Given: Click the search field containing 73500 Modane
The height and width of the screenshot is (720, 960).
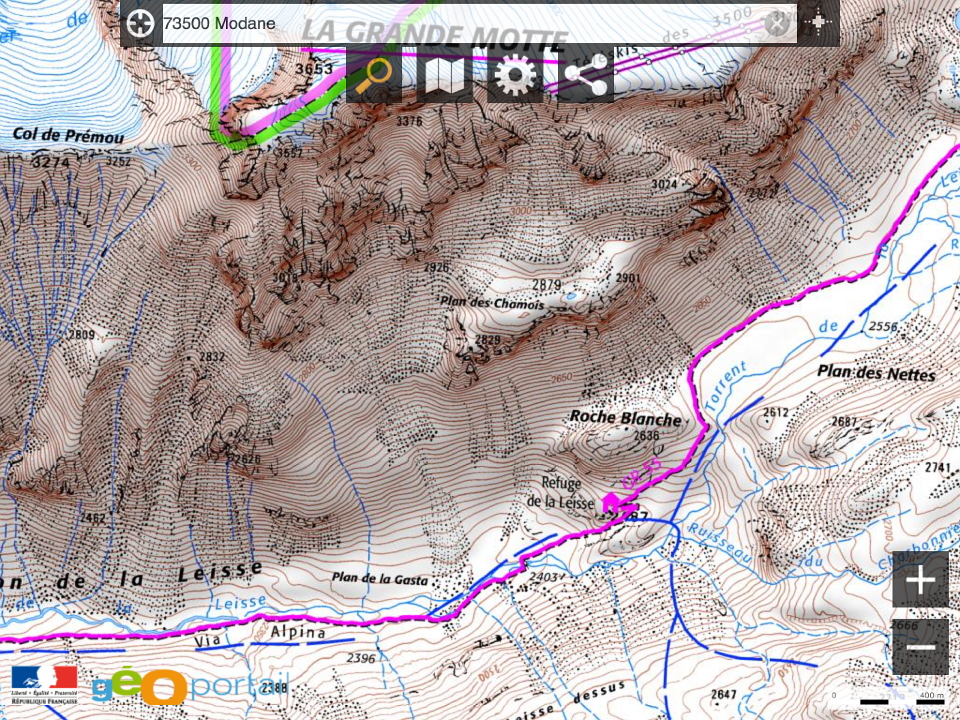Looking at the screenshot, I should (x=479, y=23).
